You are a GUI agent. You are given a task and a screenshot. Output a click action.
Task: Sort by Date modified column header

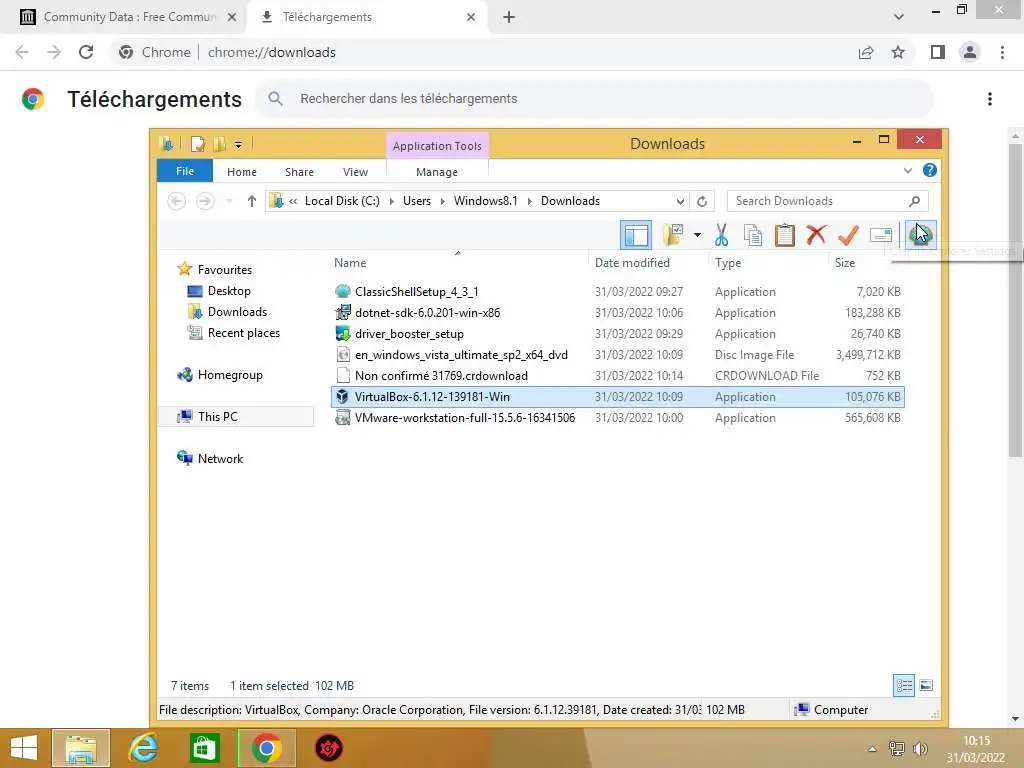coord(632,263)
